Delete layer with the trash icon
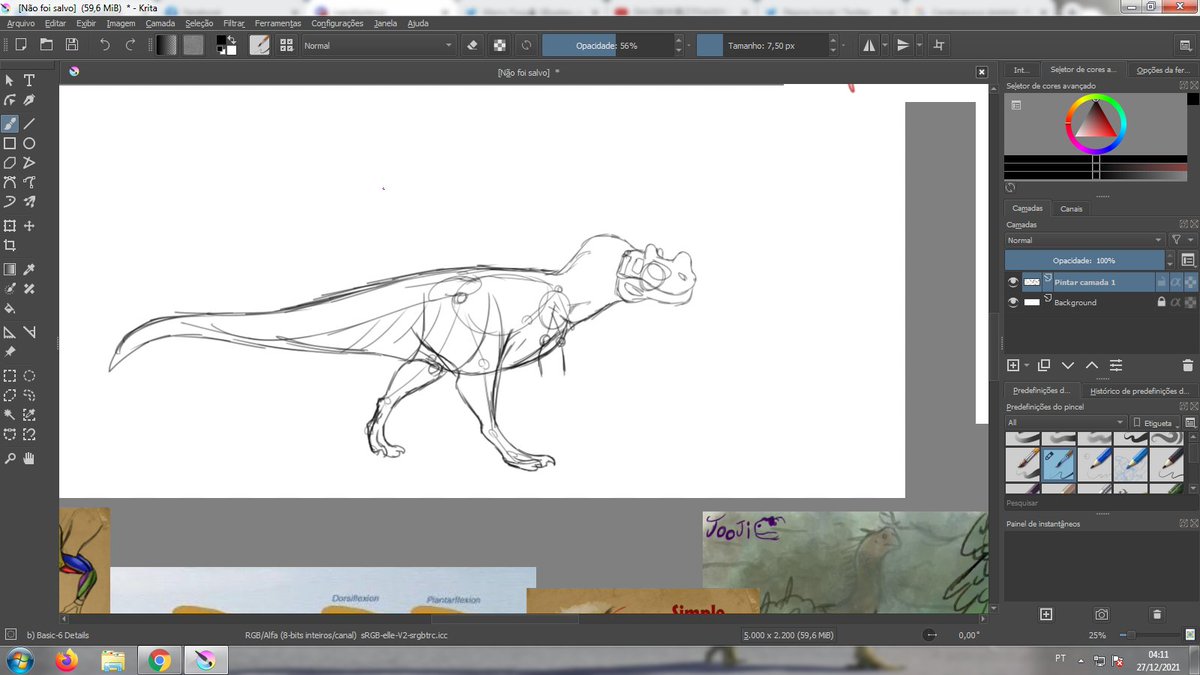Image resolution: width=1200 pixels, height=675 pixels. 1187,366
